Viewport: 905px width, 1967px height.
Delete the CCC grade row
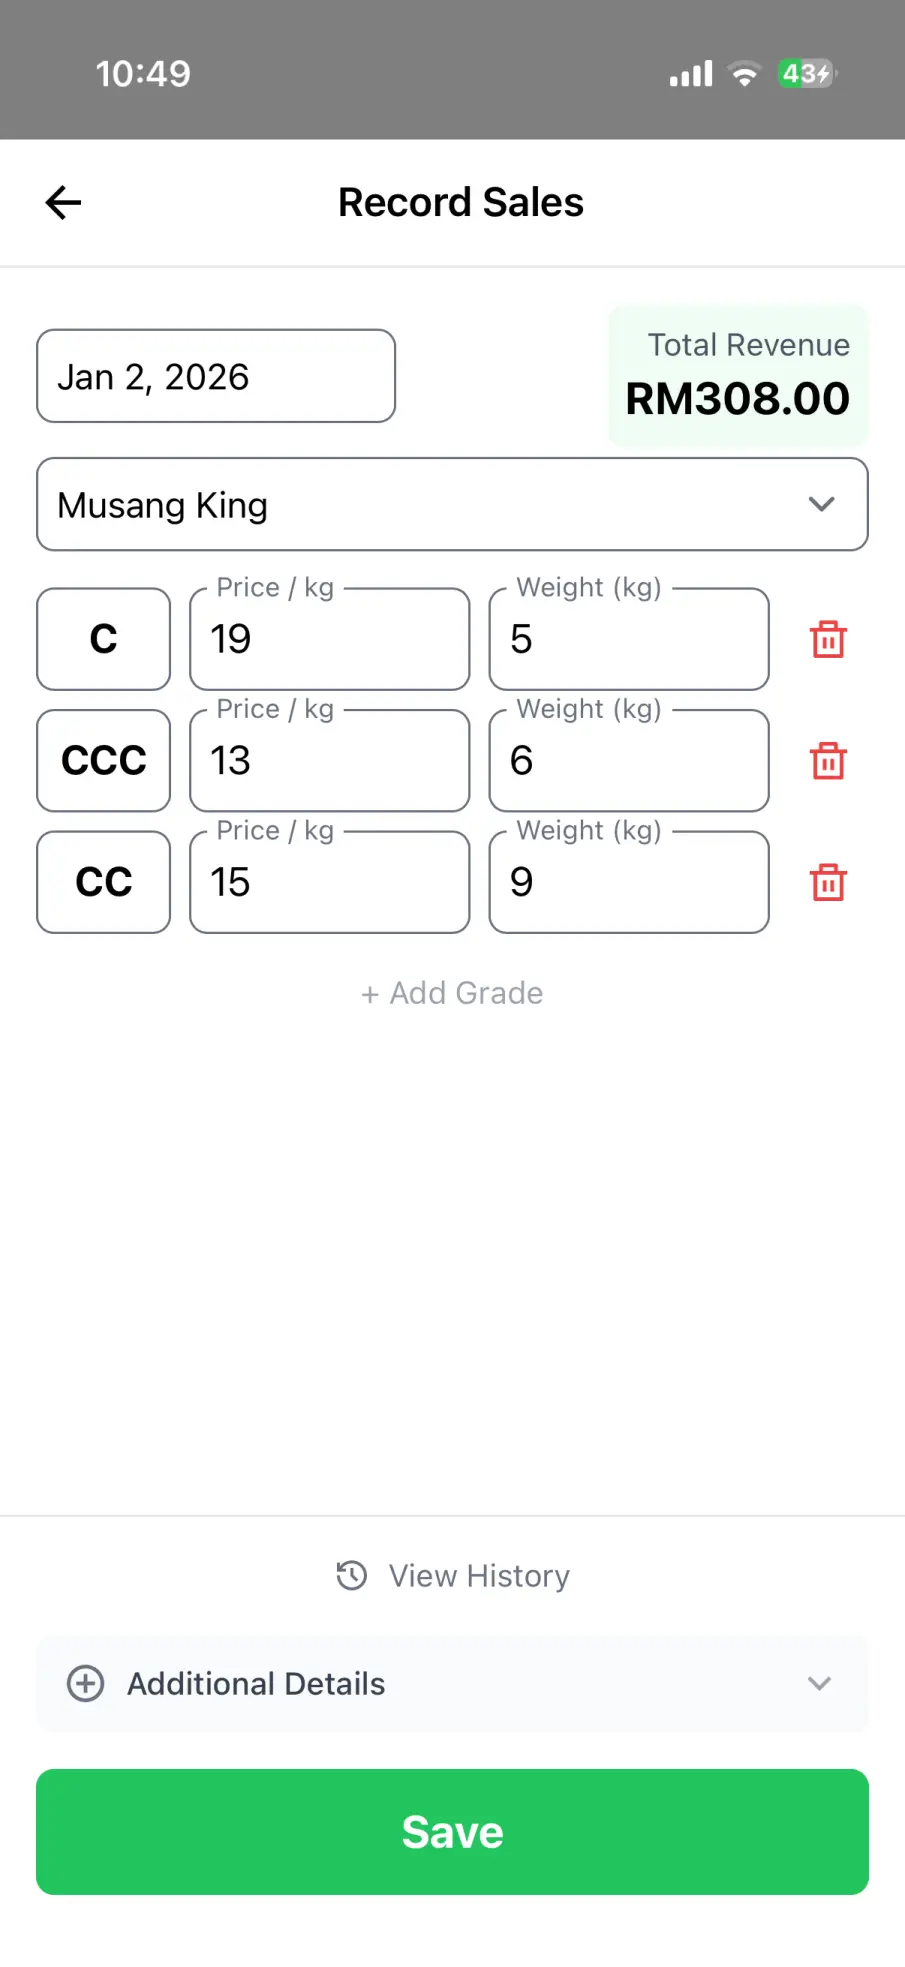[x=828, y=762]
